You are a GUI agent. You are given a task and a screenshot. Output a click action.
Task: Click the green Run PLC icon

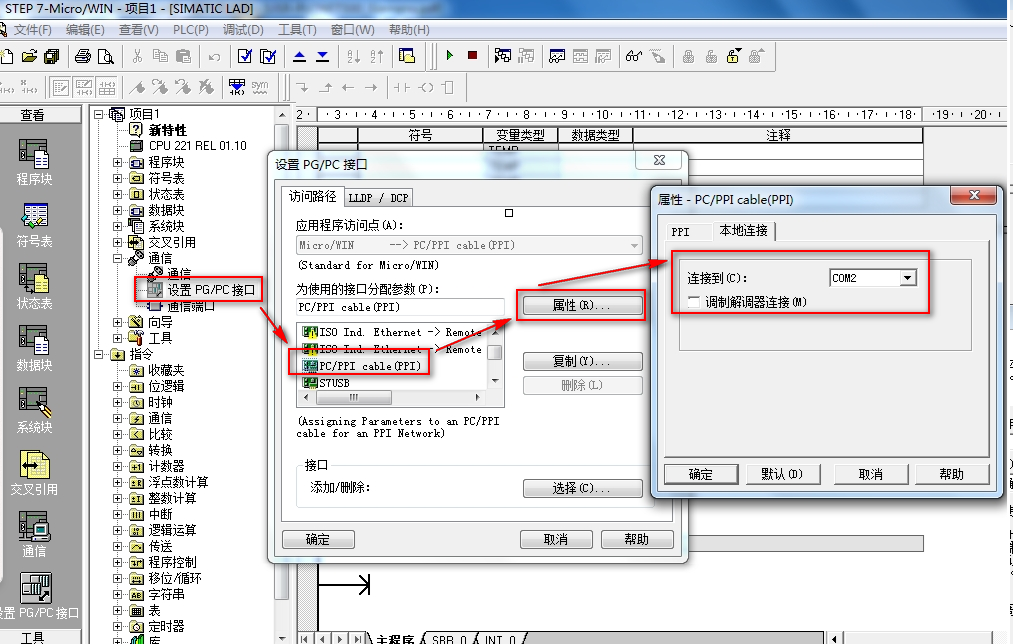[450, 56]
